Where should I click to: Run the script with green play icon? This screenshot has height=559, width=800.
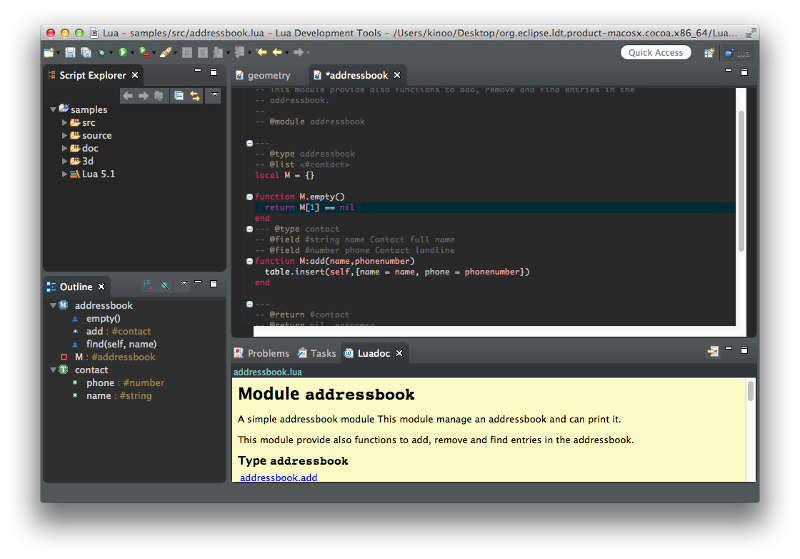coord(122,53)
